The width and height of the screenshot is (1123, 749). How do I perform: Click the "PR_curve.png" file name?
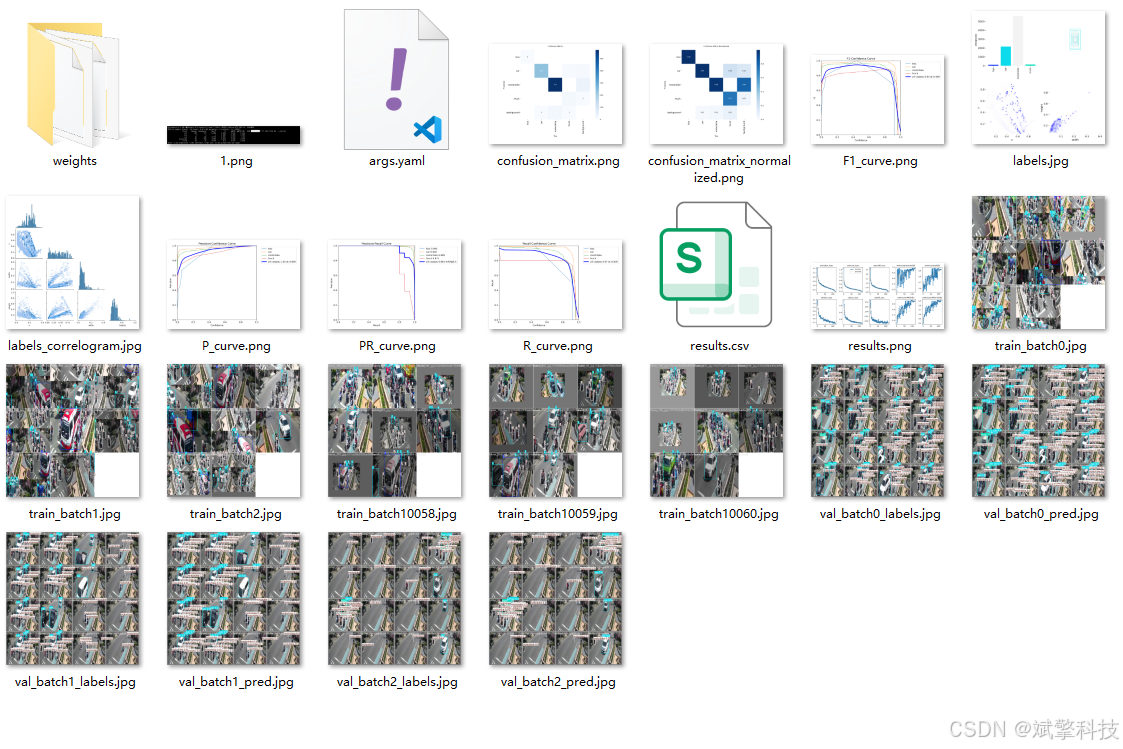click(397, 346)
